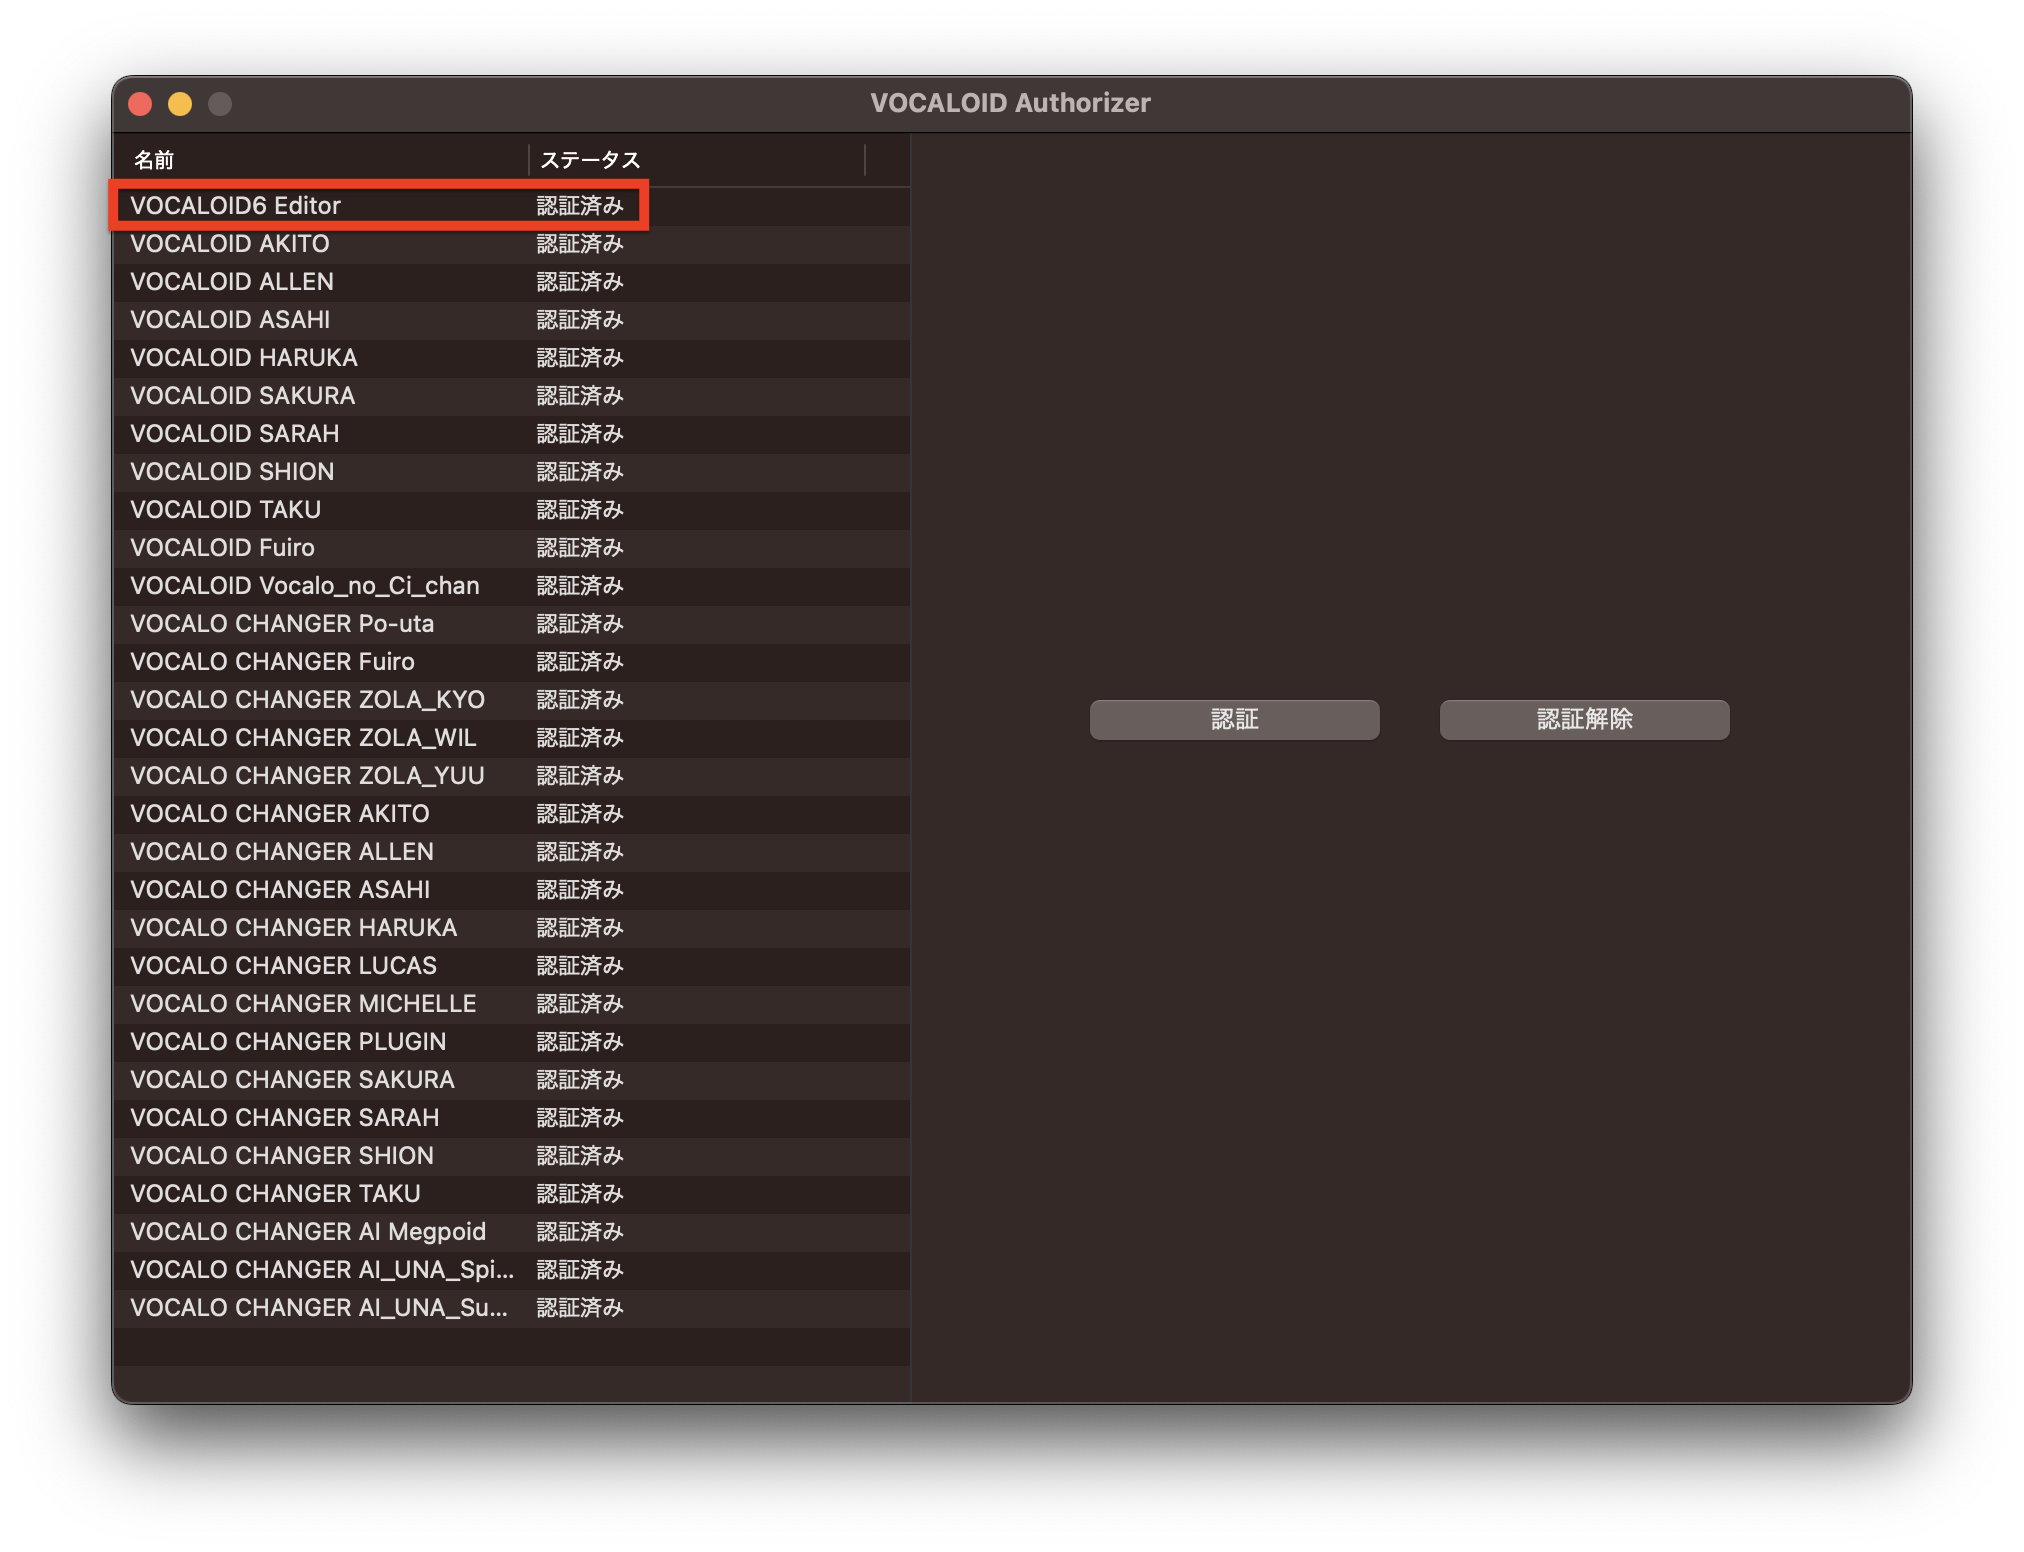Click the 認証 (authorize) button

1234,719
